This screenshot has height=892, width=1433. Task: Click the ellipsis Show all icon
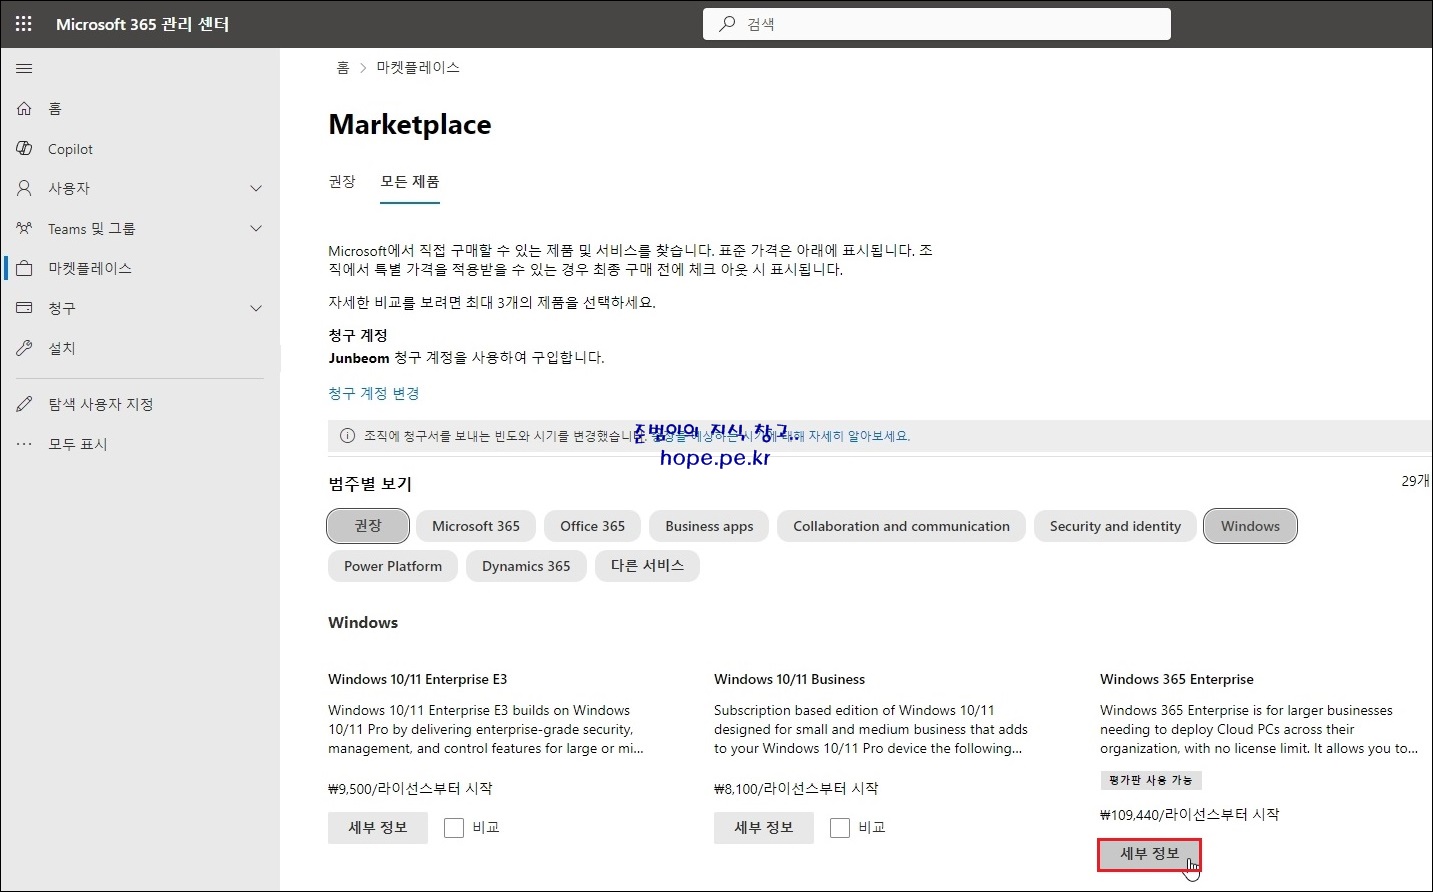(24, 444)
